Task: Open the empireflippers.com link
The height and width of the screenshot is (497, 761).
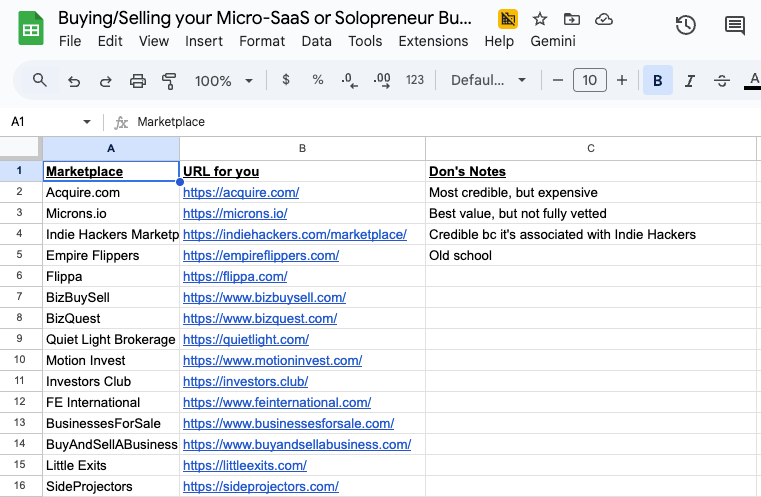Action: point(261,255)
